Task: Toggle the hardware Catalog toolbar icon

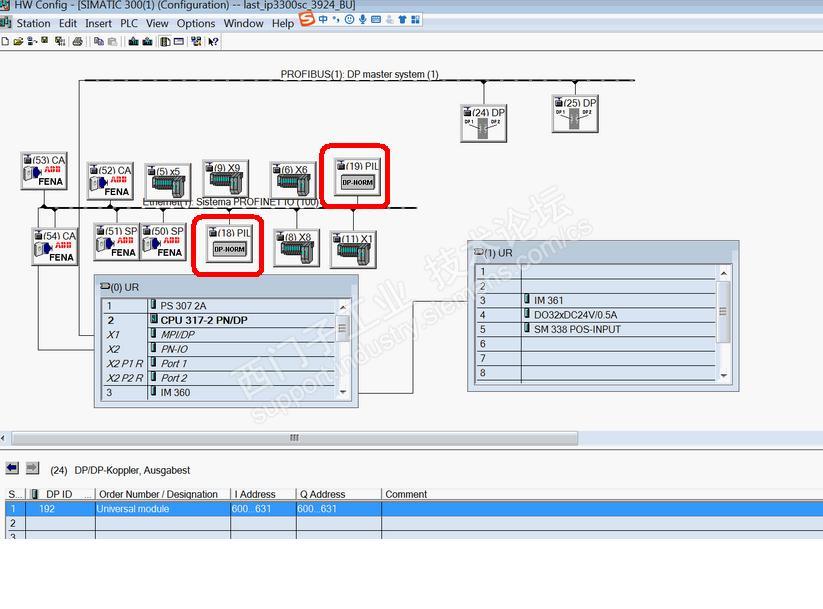Action: pyautogui.click(x=165, y=41)
